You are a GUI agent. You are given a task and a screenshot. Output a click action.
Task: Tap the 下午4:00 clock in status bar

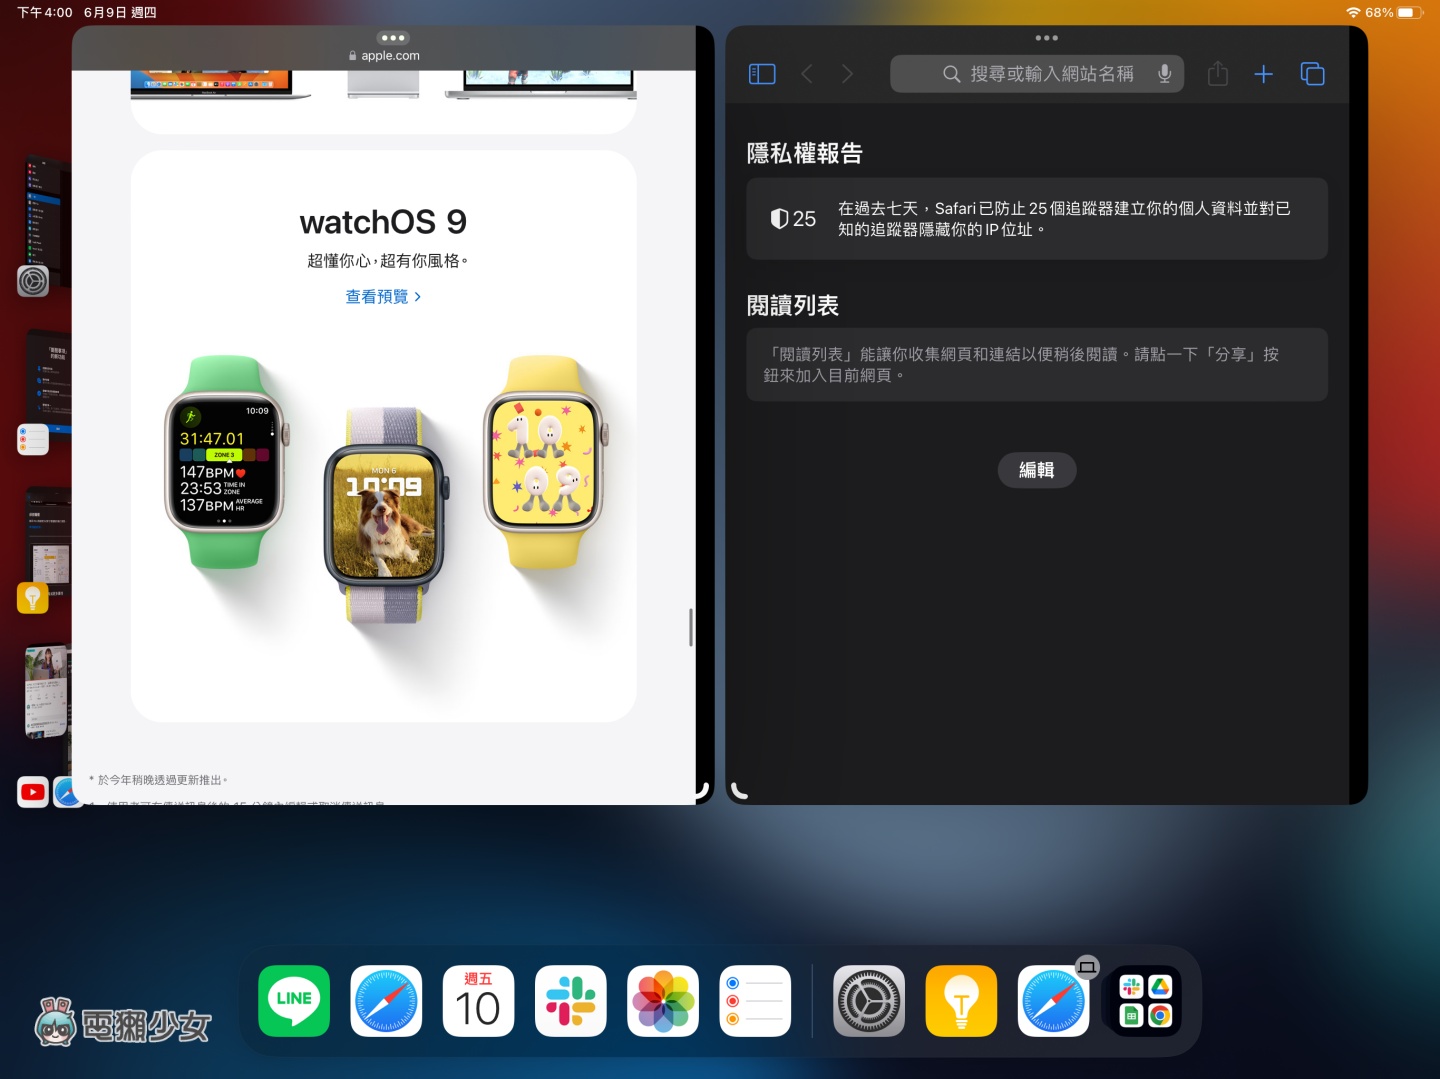(45, 12)
